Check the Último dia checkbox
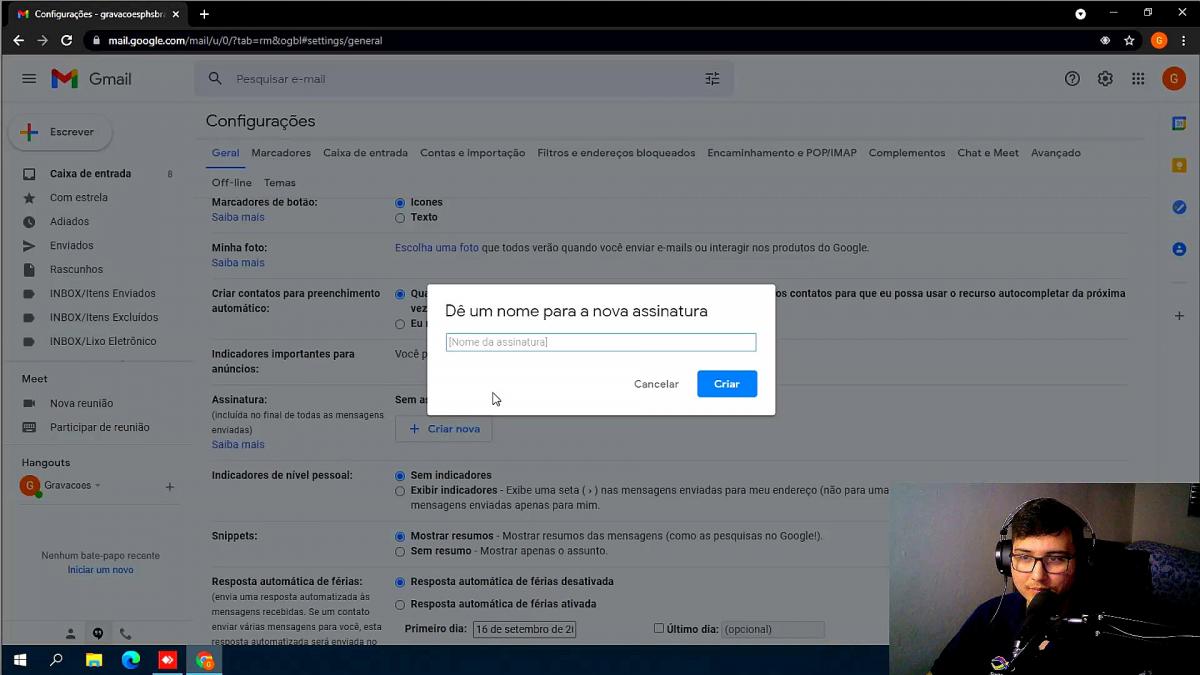 659,629
